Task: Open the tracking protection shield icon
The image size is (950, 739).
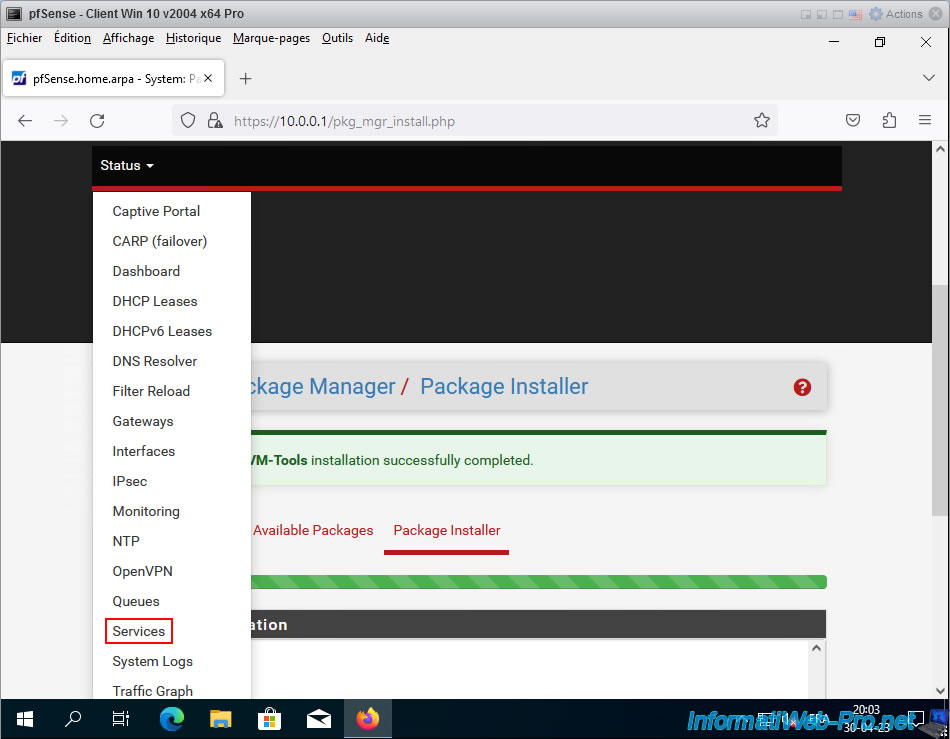Action: (x=188, y=121)
